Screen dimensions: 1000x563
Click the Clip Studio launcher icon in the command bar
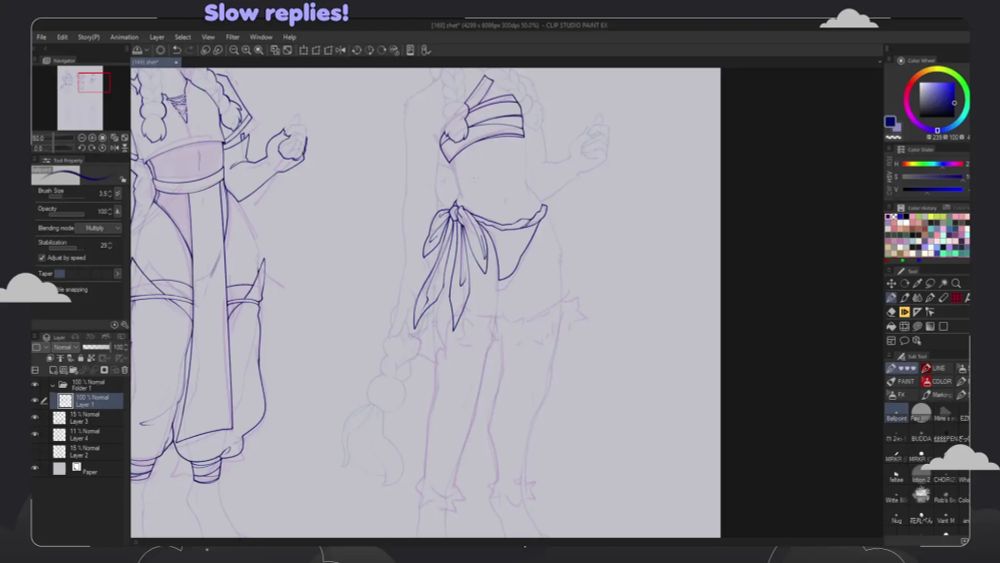point(137,50)
